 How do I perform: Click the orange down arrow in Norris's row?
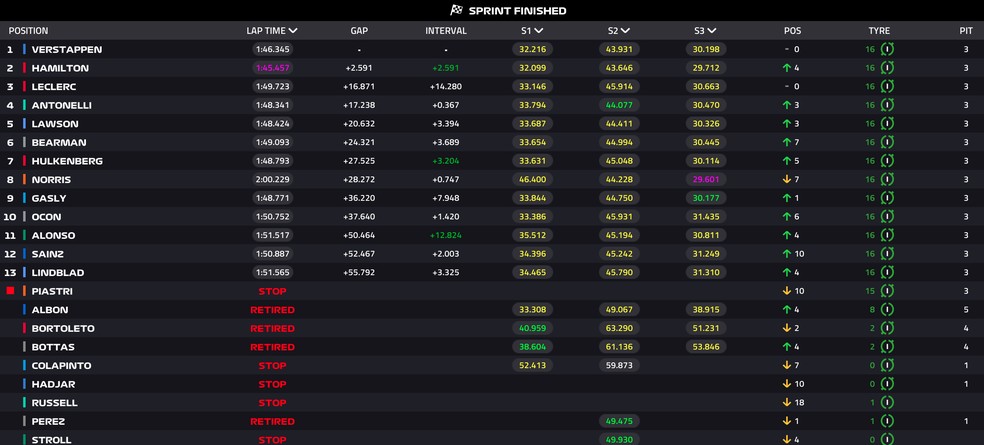tap(786, 180)
